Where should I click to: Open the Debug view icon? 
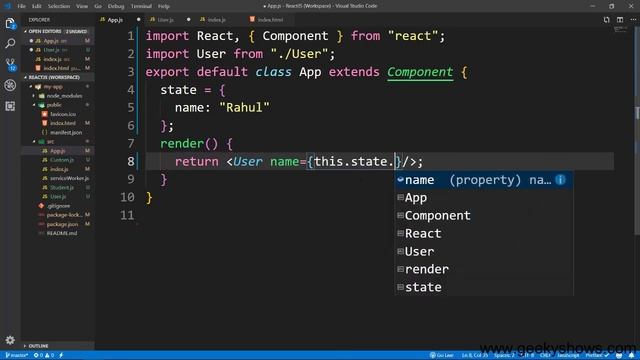pos(10,85)
